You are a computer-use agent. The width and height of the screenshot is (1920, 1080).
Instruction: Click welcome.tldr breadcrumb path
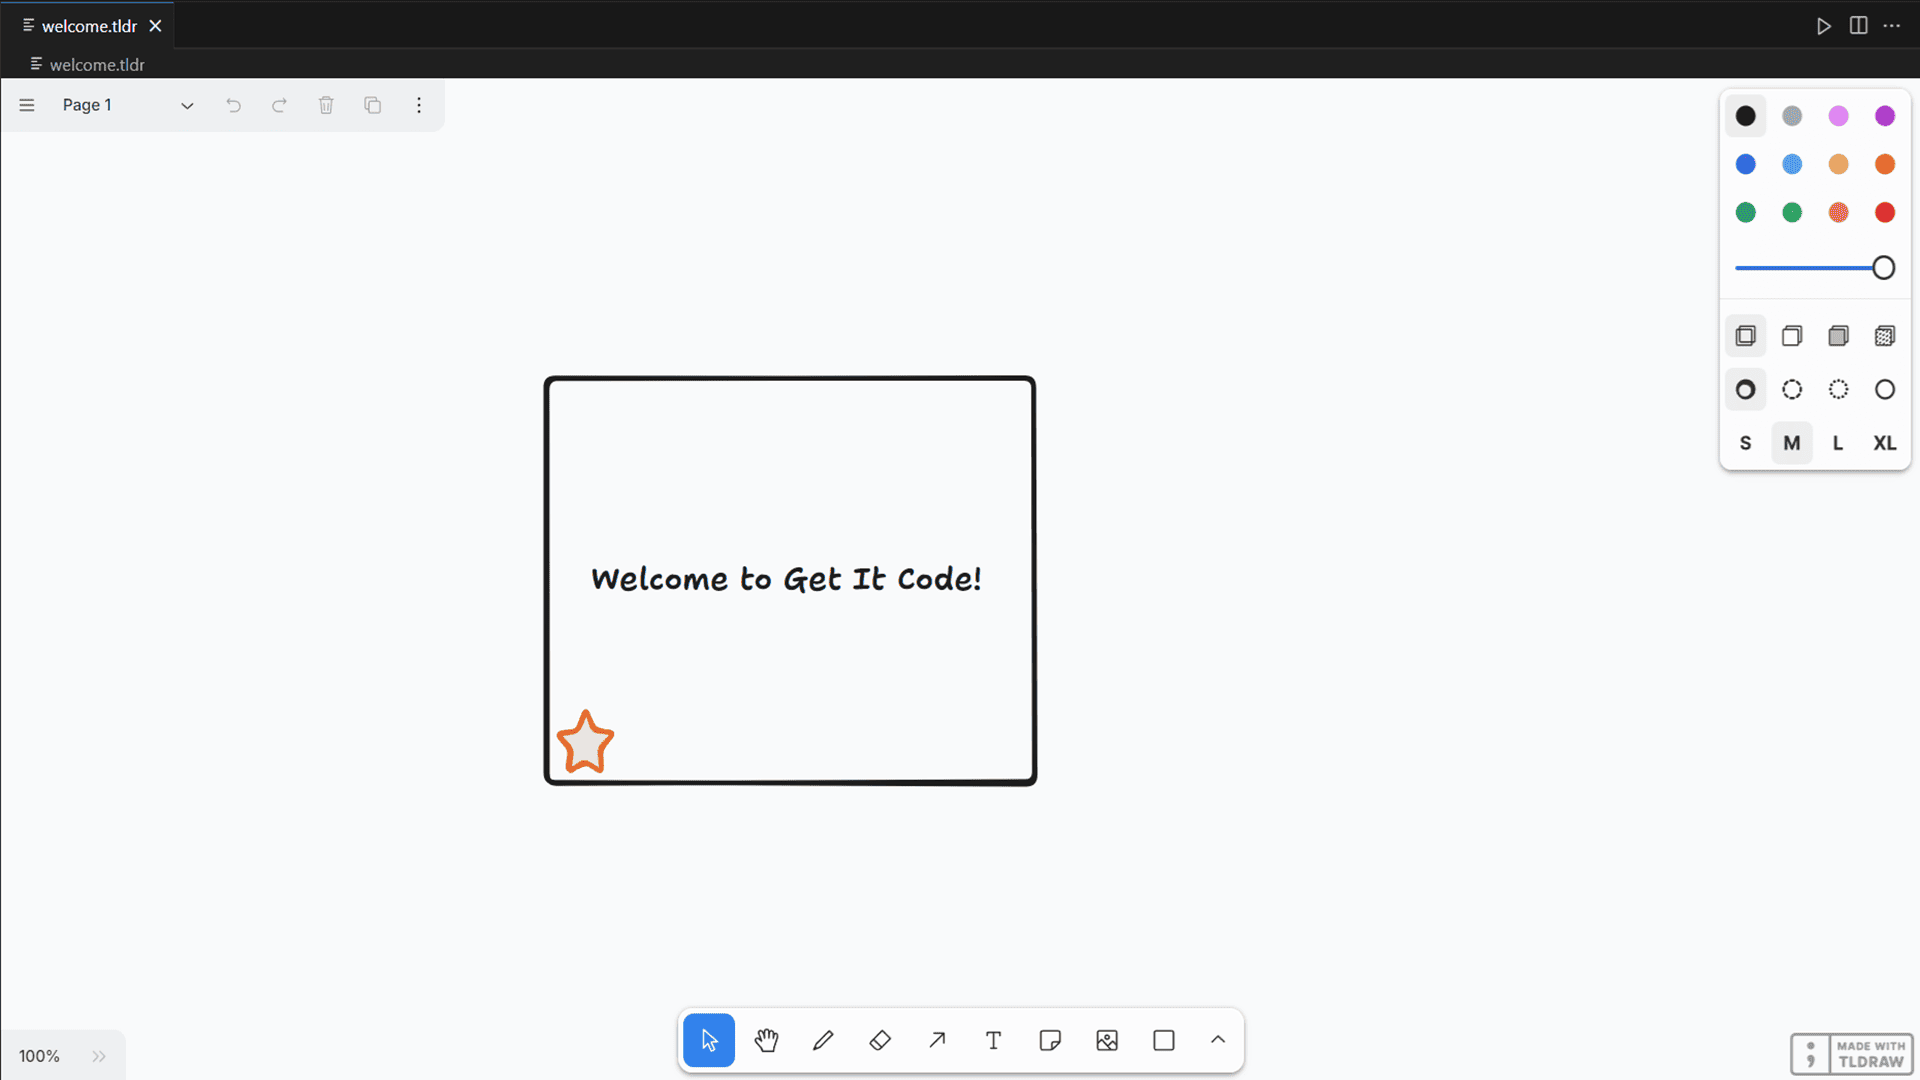(97, 65)
